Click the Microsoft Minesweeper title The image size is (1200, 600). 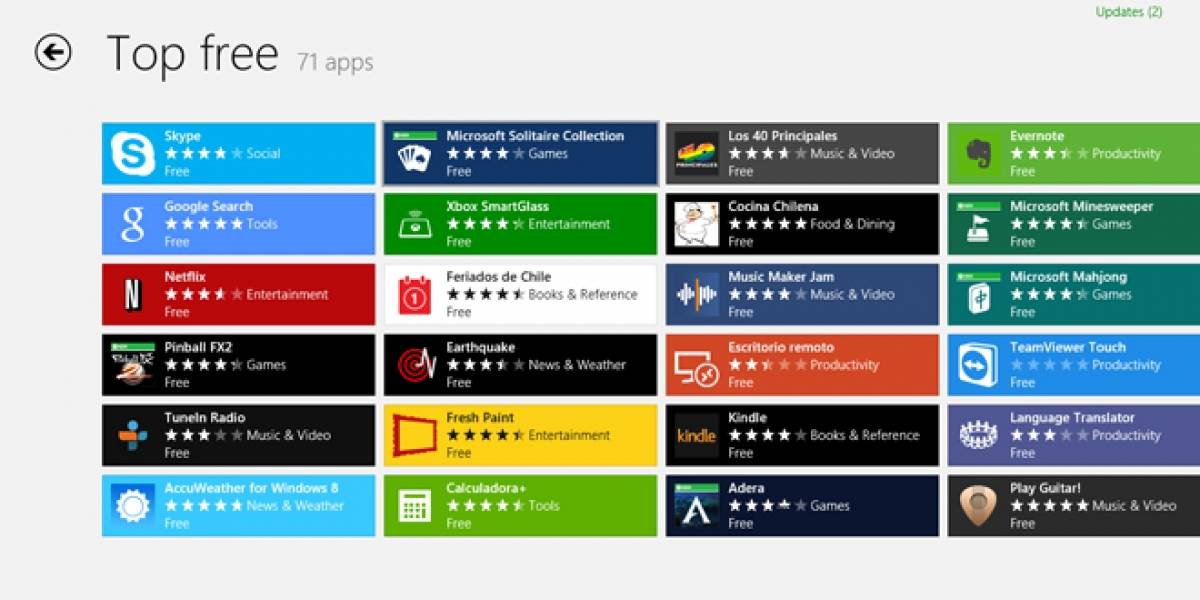click(x=1081, y=206)
